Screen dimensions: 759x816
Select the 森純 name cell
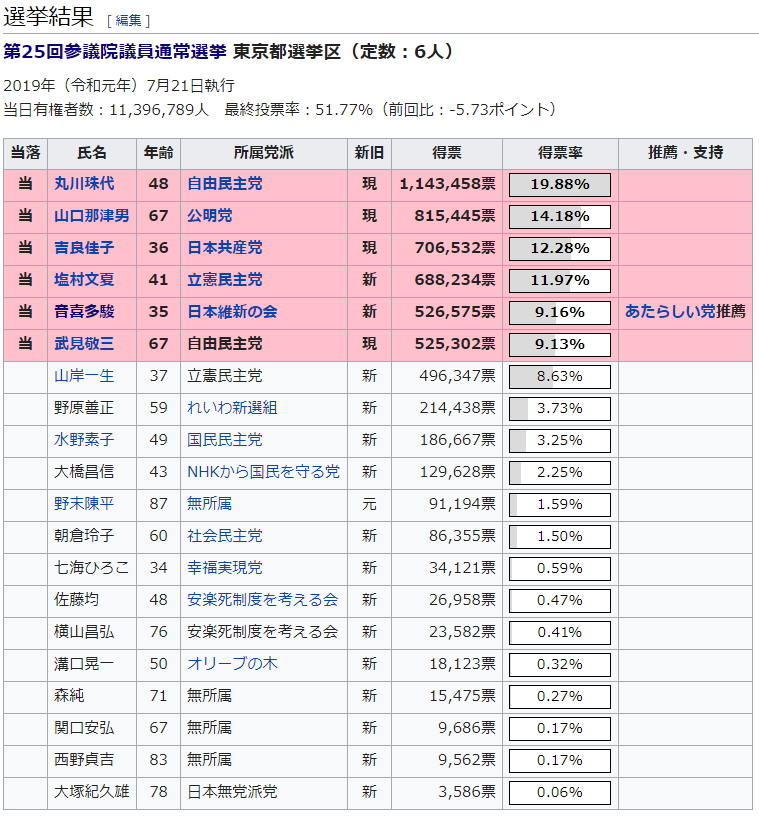click(92, 696)
